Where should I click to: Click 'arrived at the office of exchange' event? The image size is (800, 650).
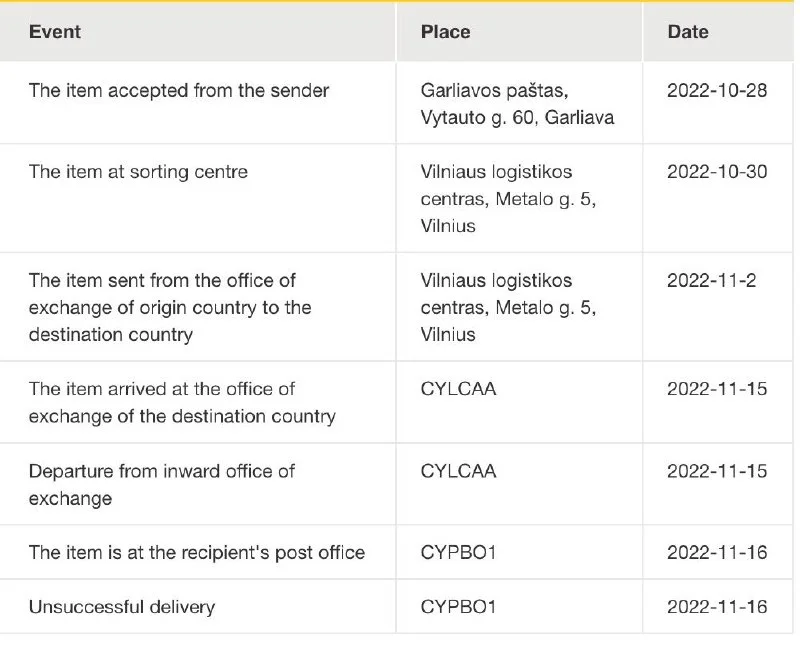[182, 402]
